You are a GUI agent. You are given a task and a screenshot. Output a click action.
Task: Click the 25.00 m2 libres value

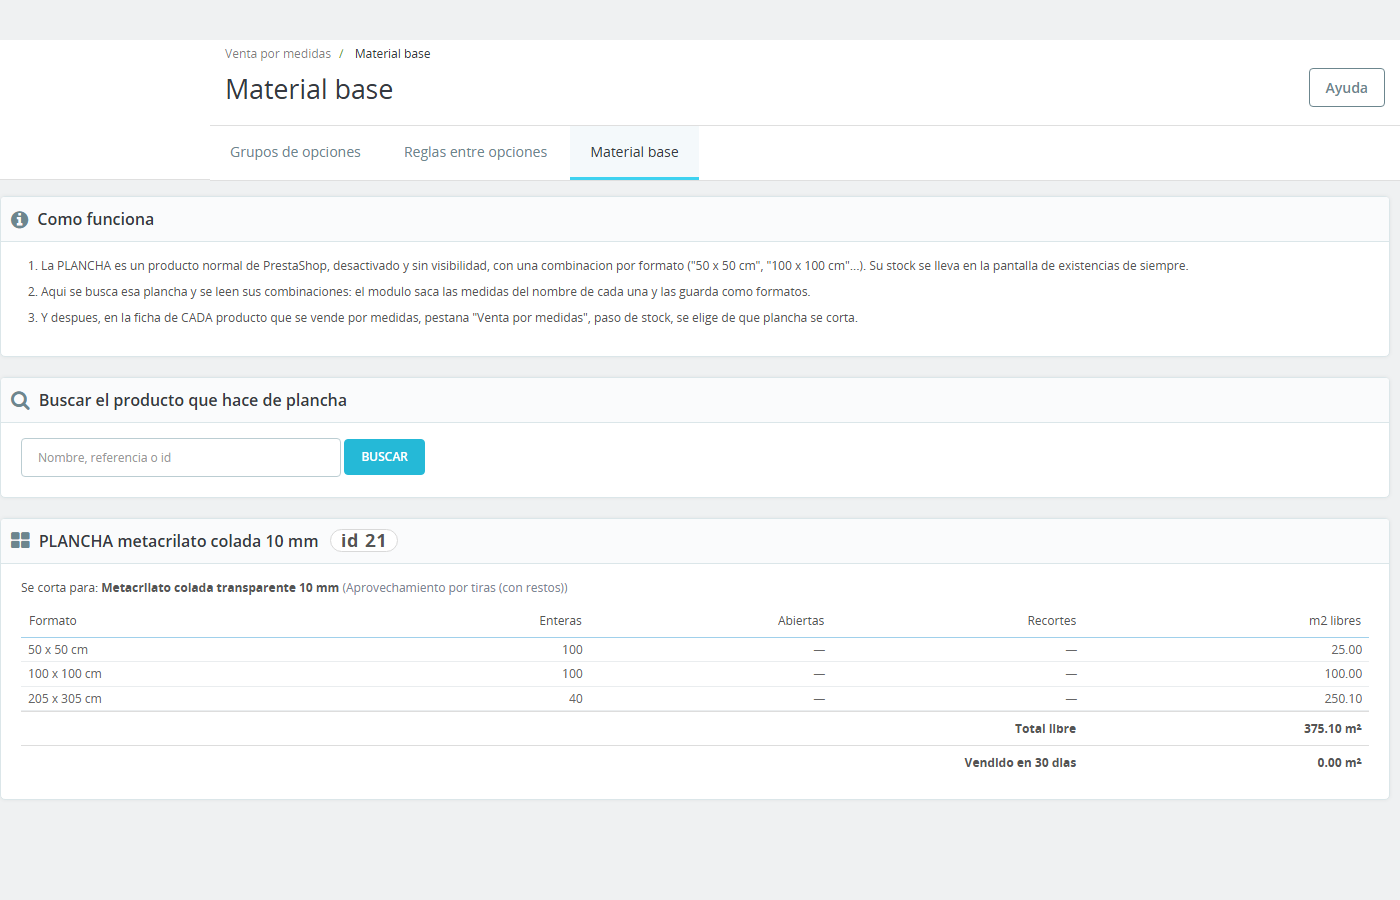coord(1346,650)
